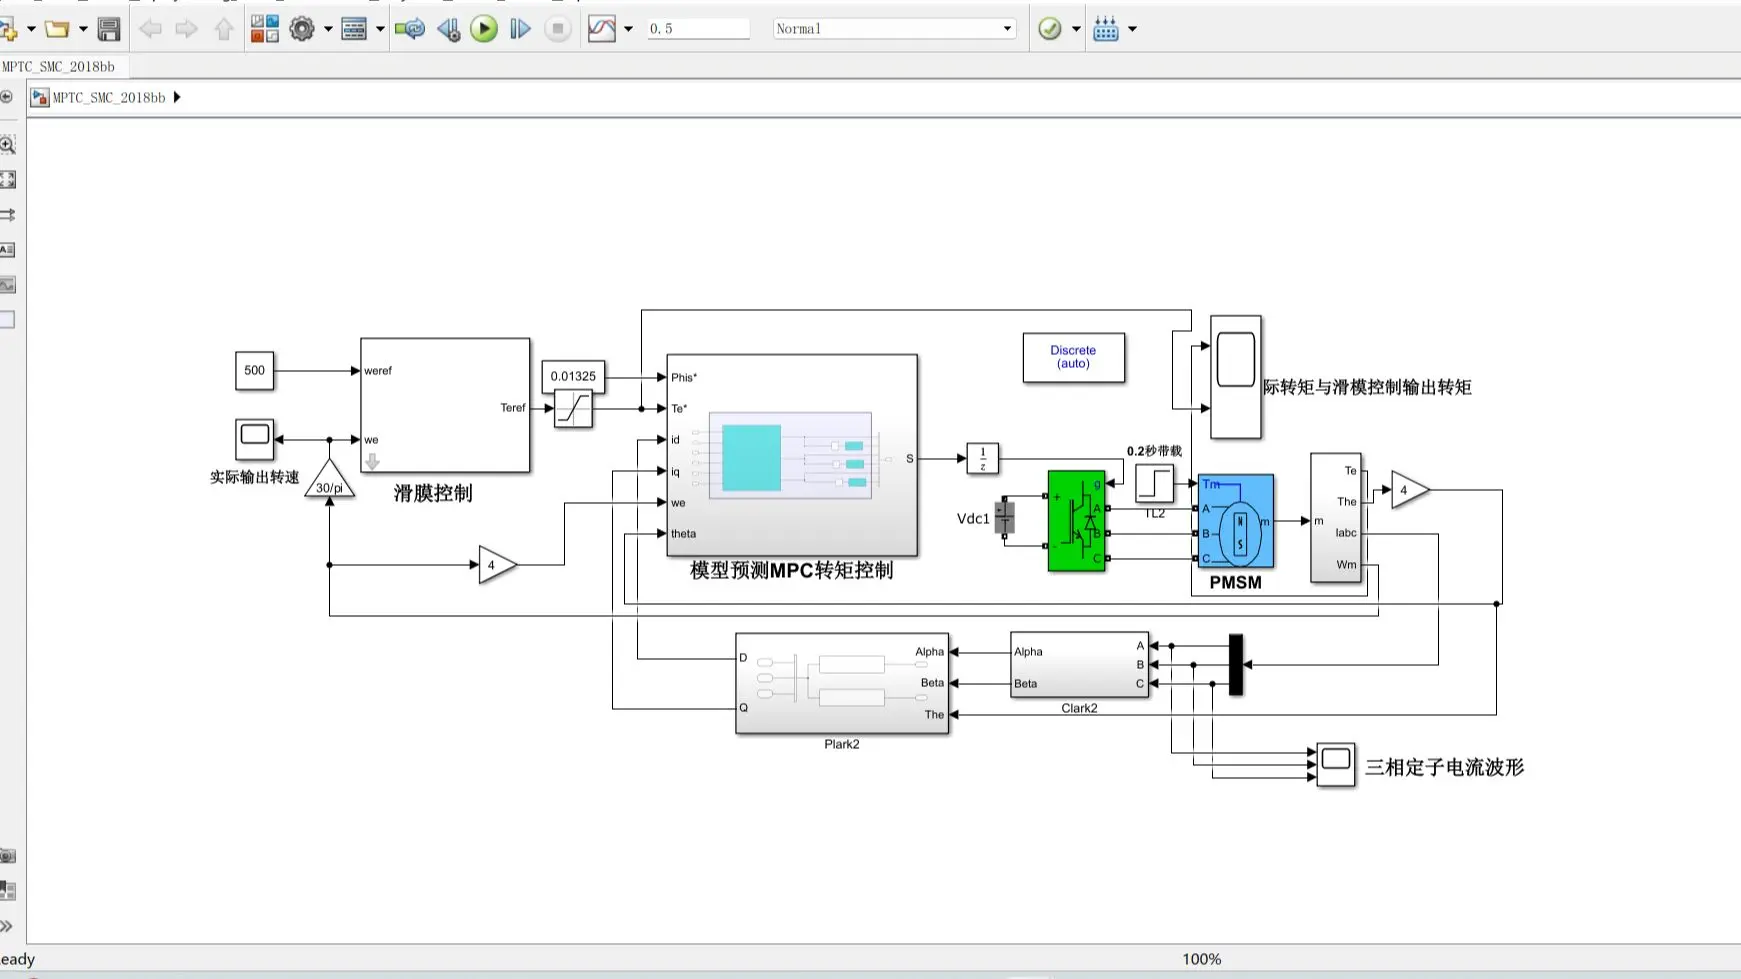Click the Step Back button

[449, 29]
